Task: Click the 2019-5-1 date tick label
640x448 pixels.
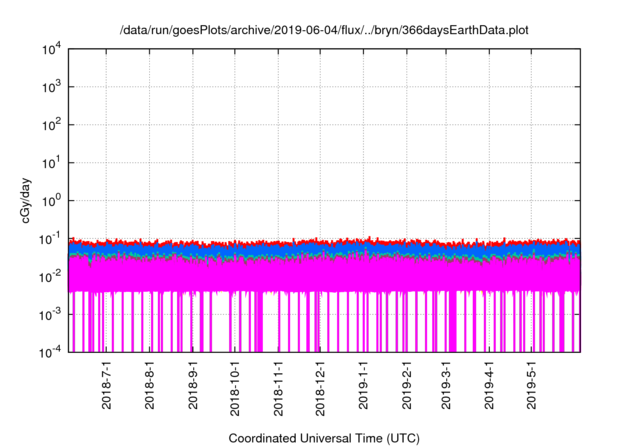Action: click(x=531, y=384)
